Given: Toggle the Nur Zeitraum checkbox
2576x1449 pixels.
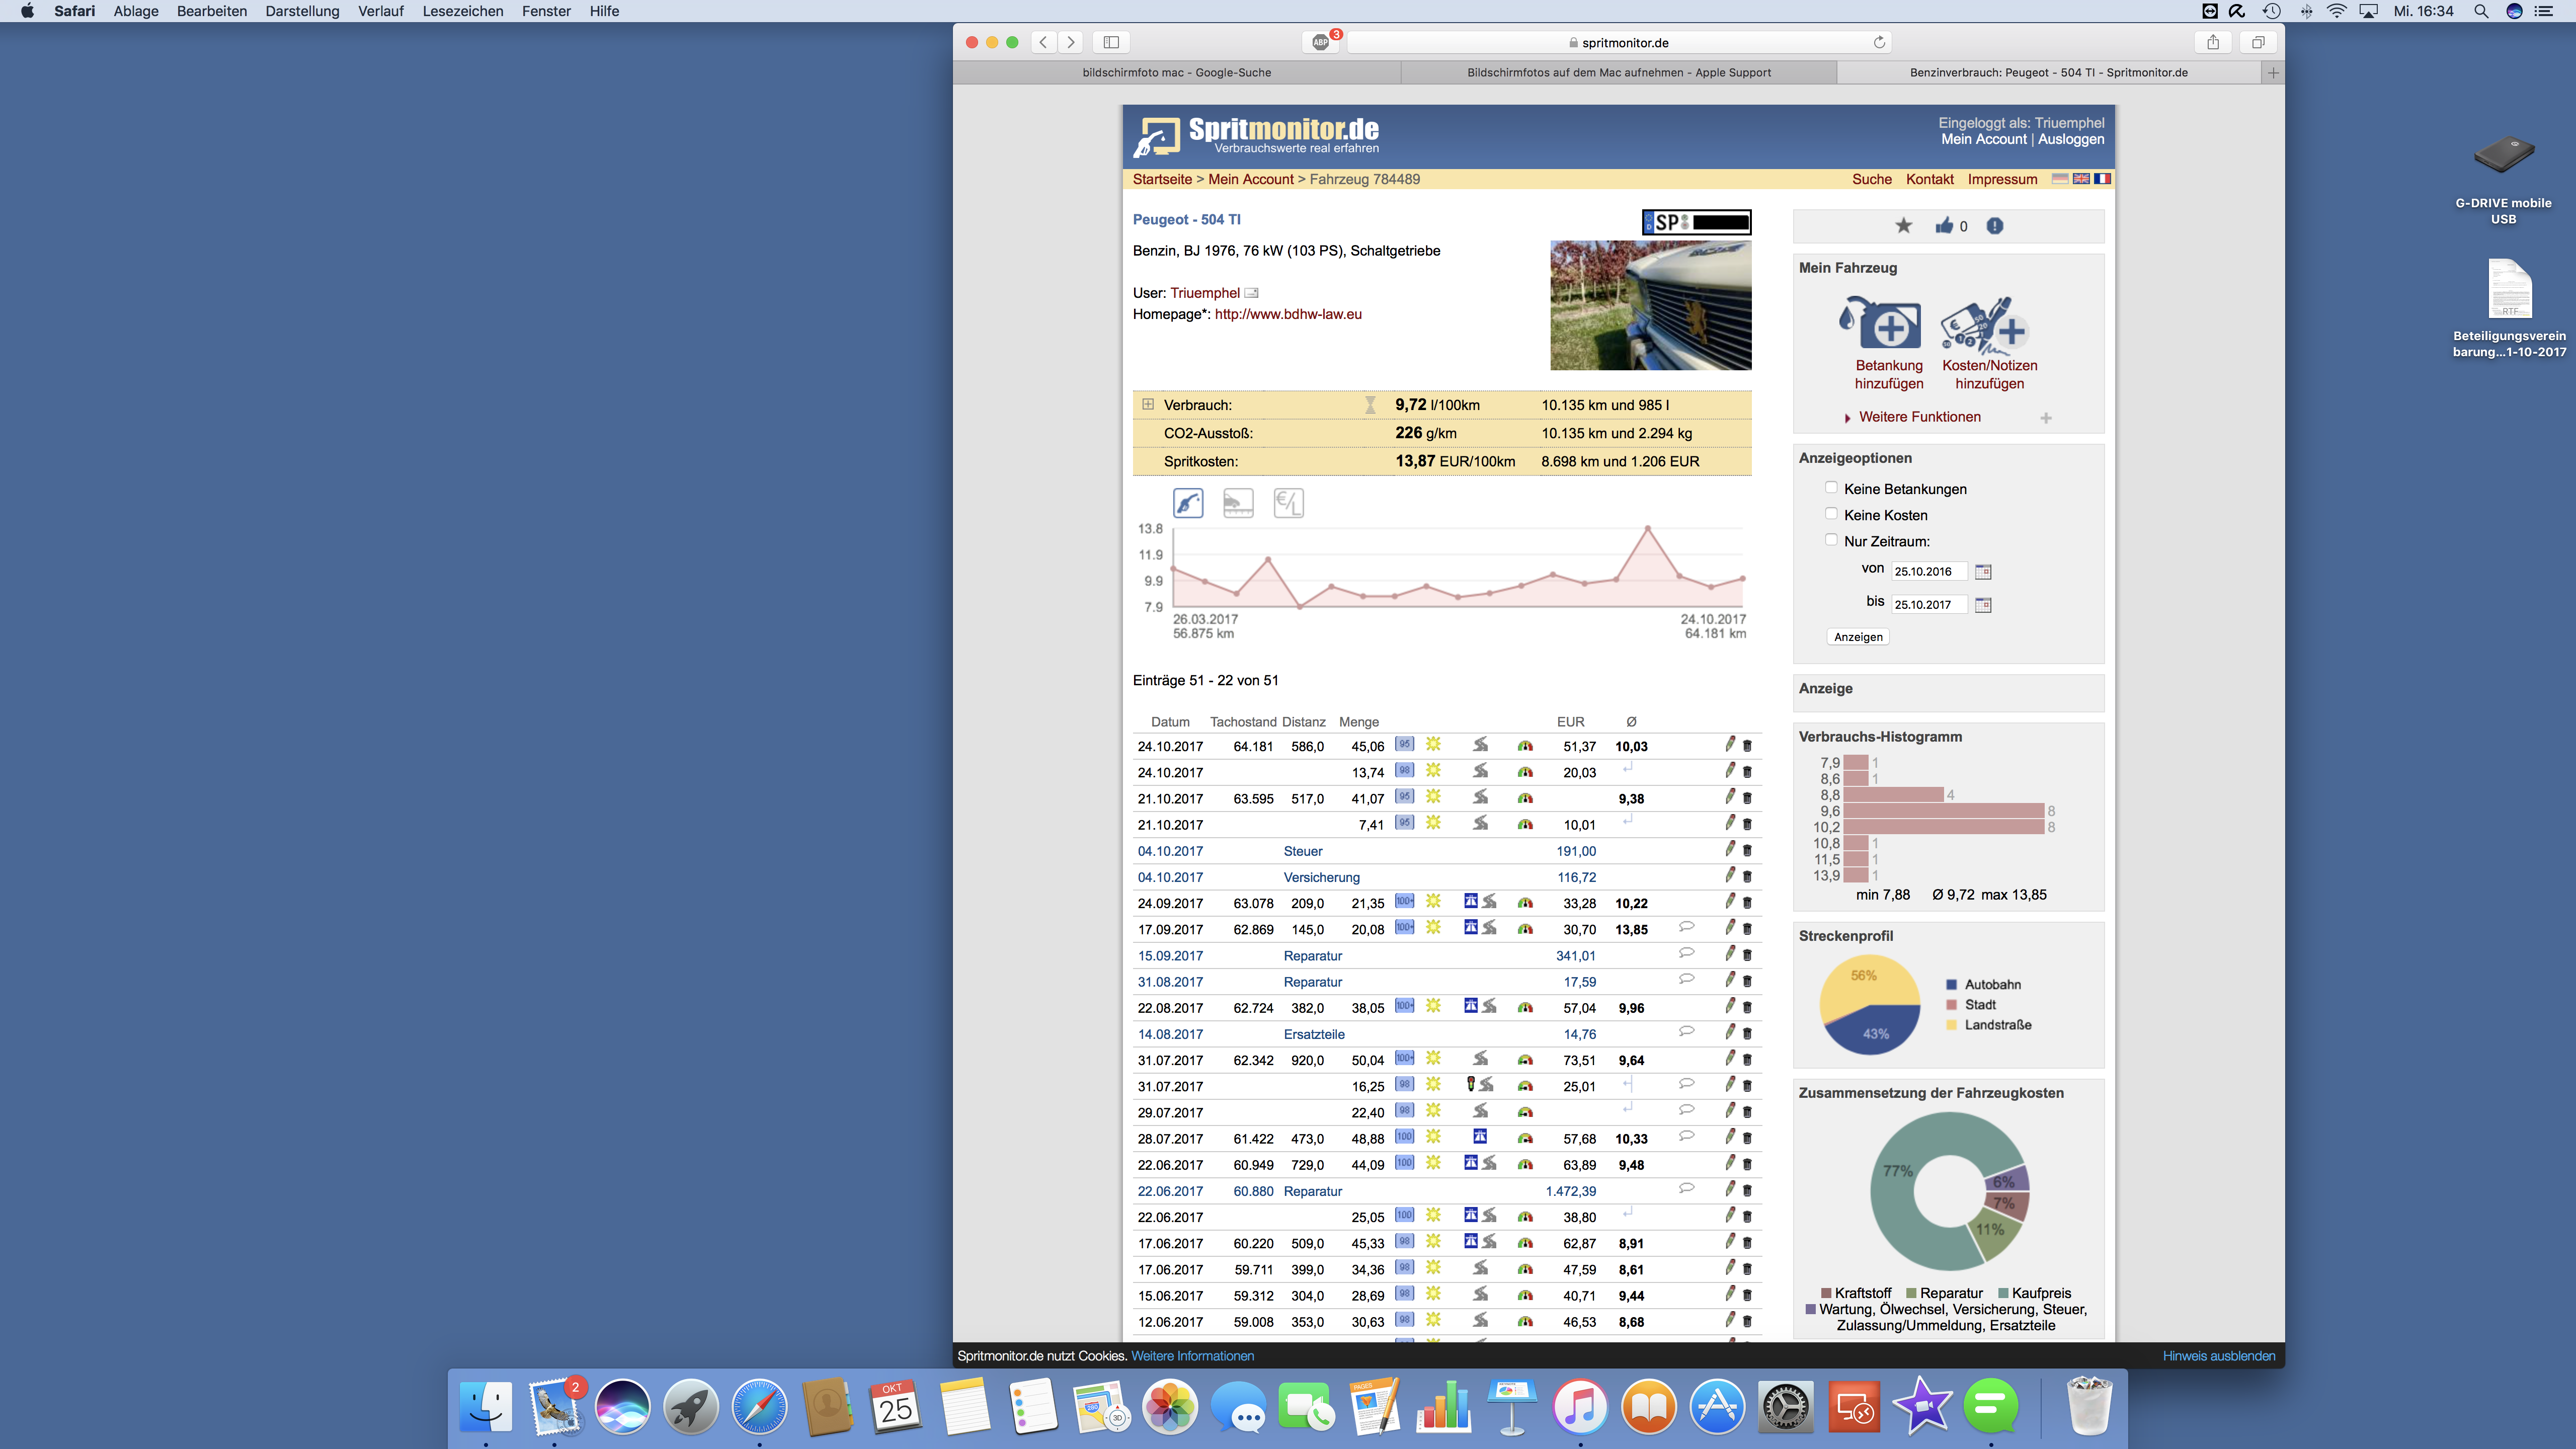Looking at the screenshot, I should (1831, 540).
